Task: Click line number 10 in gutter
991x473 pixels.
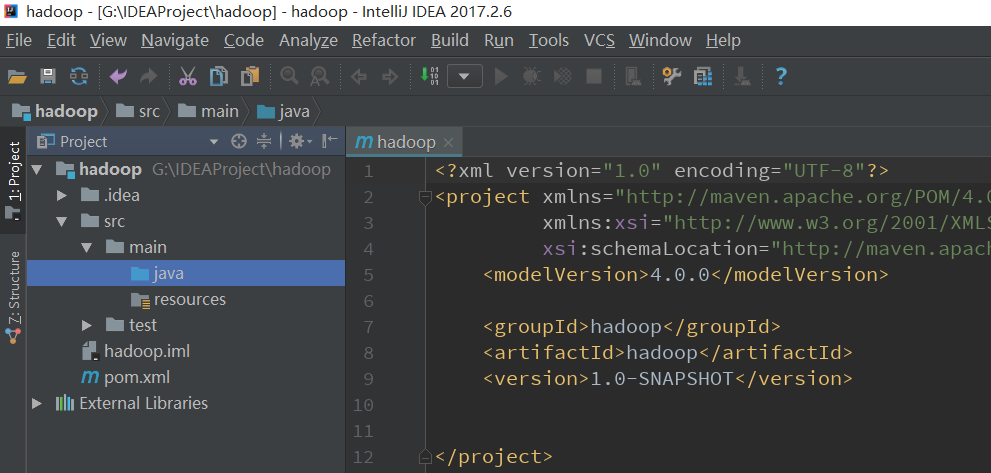Action: 363,405
